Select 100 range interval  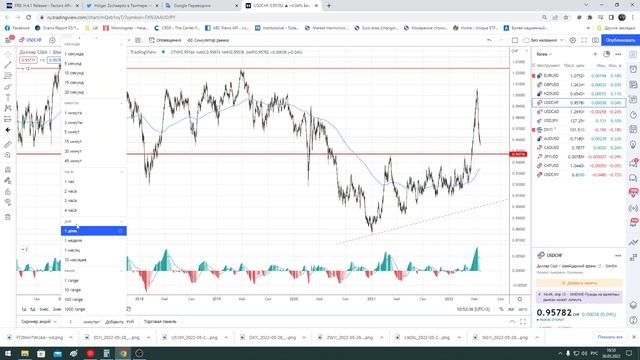[x=93, y=300]
